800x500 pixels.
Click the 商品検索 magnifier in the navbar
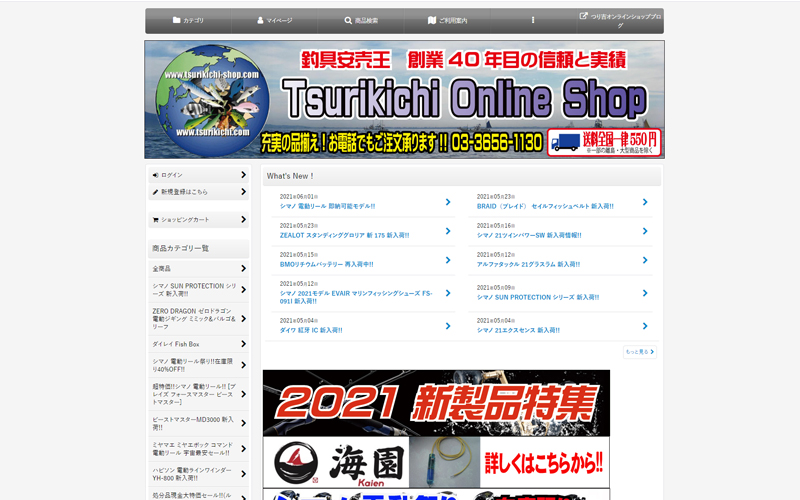pos(361,20)
